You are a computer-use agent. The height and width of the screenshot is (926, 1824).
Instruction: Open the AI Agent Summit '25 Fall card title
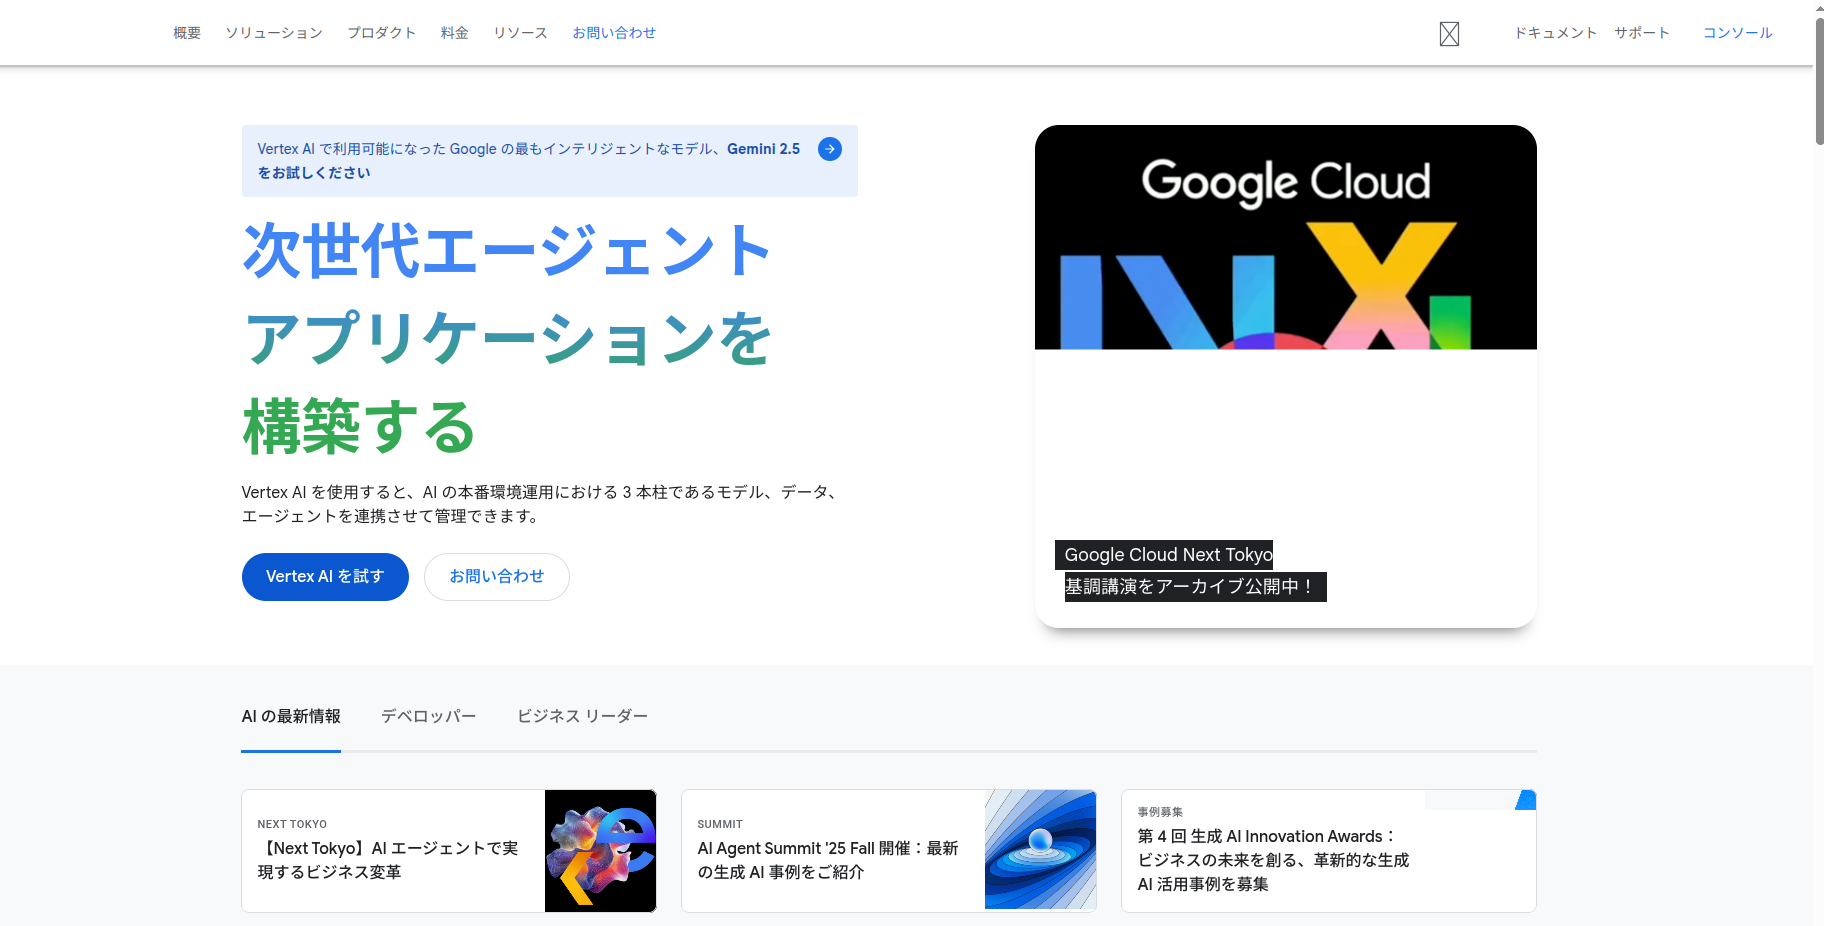point(828,860)
